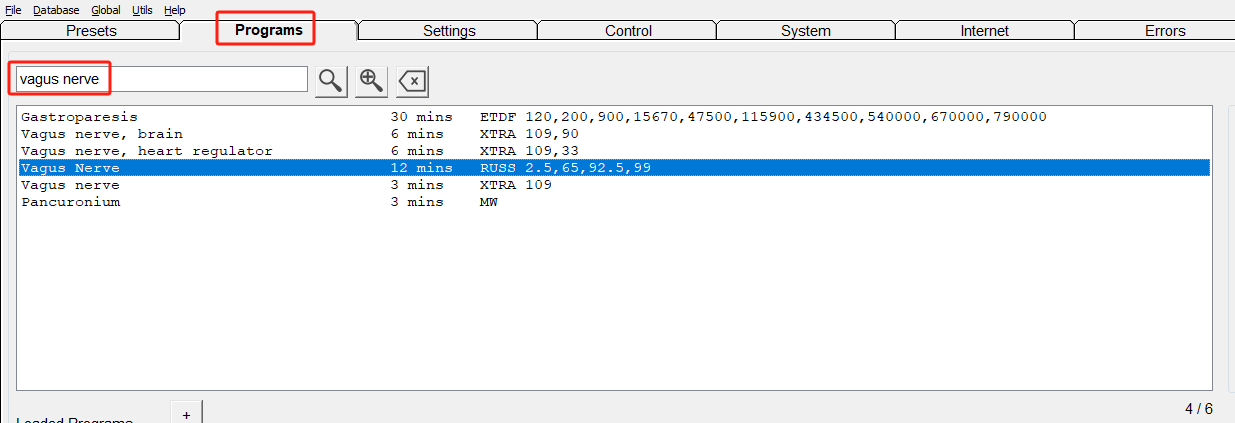Select the Pancuronium program row

click(x=70, y=202)
